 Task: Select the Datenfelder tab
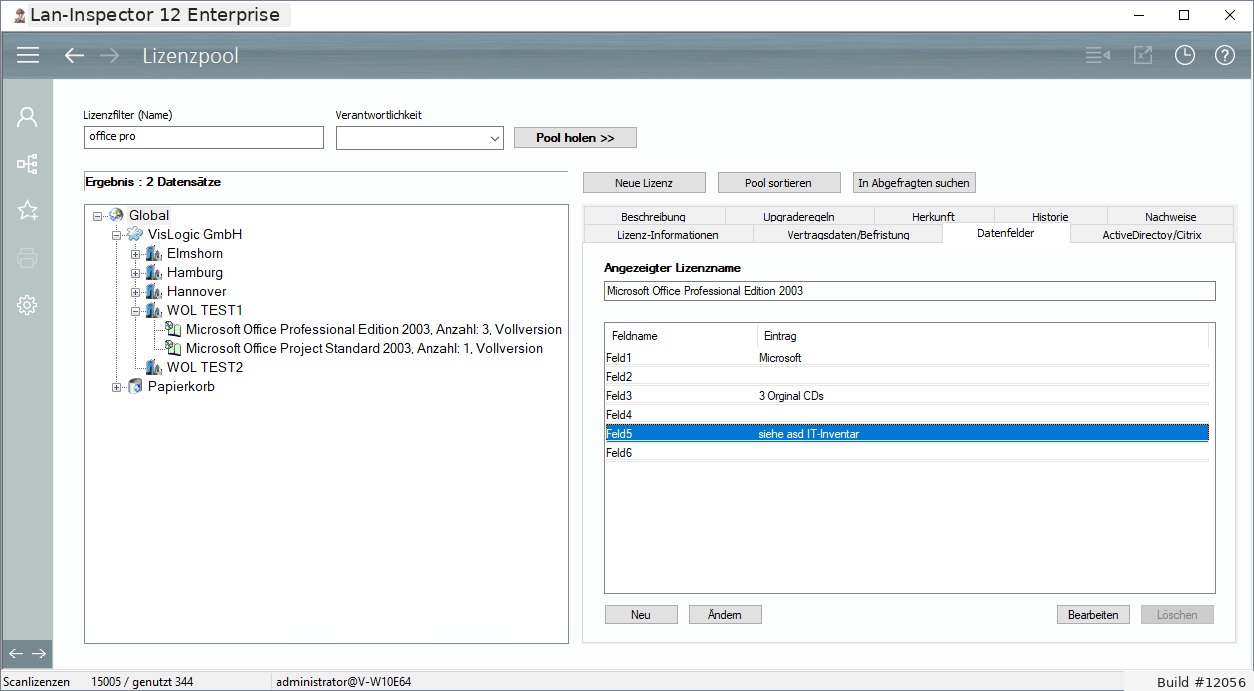[x=1006, y=233]
